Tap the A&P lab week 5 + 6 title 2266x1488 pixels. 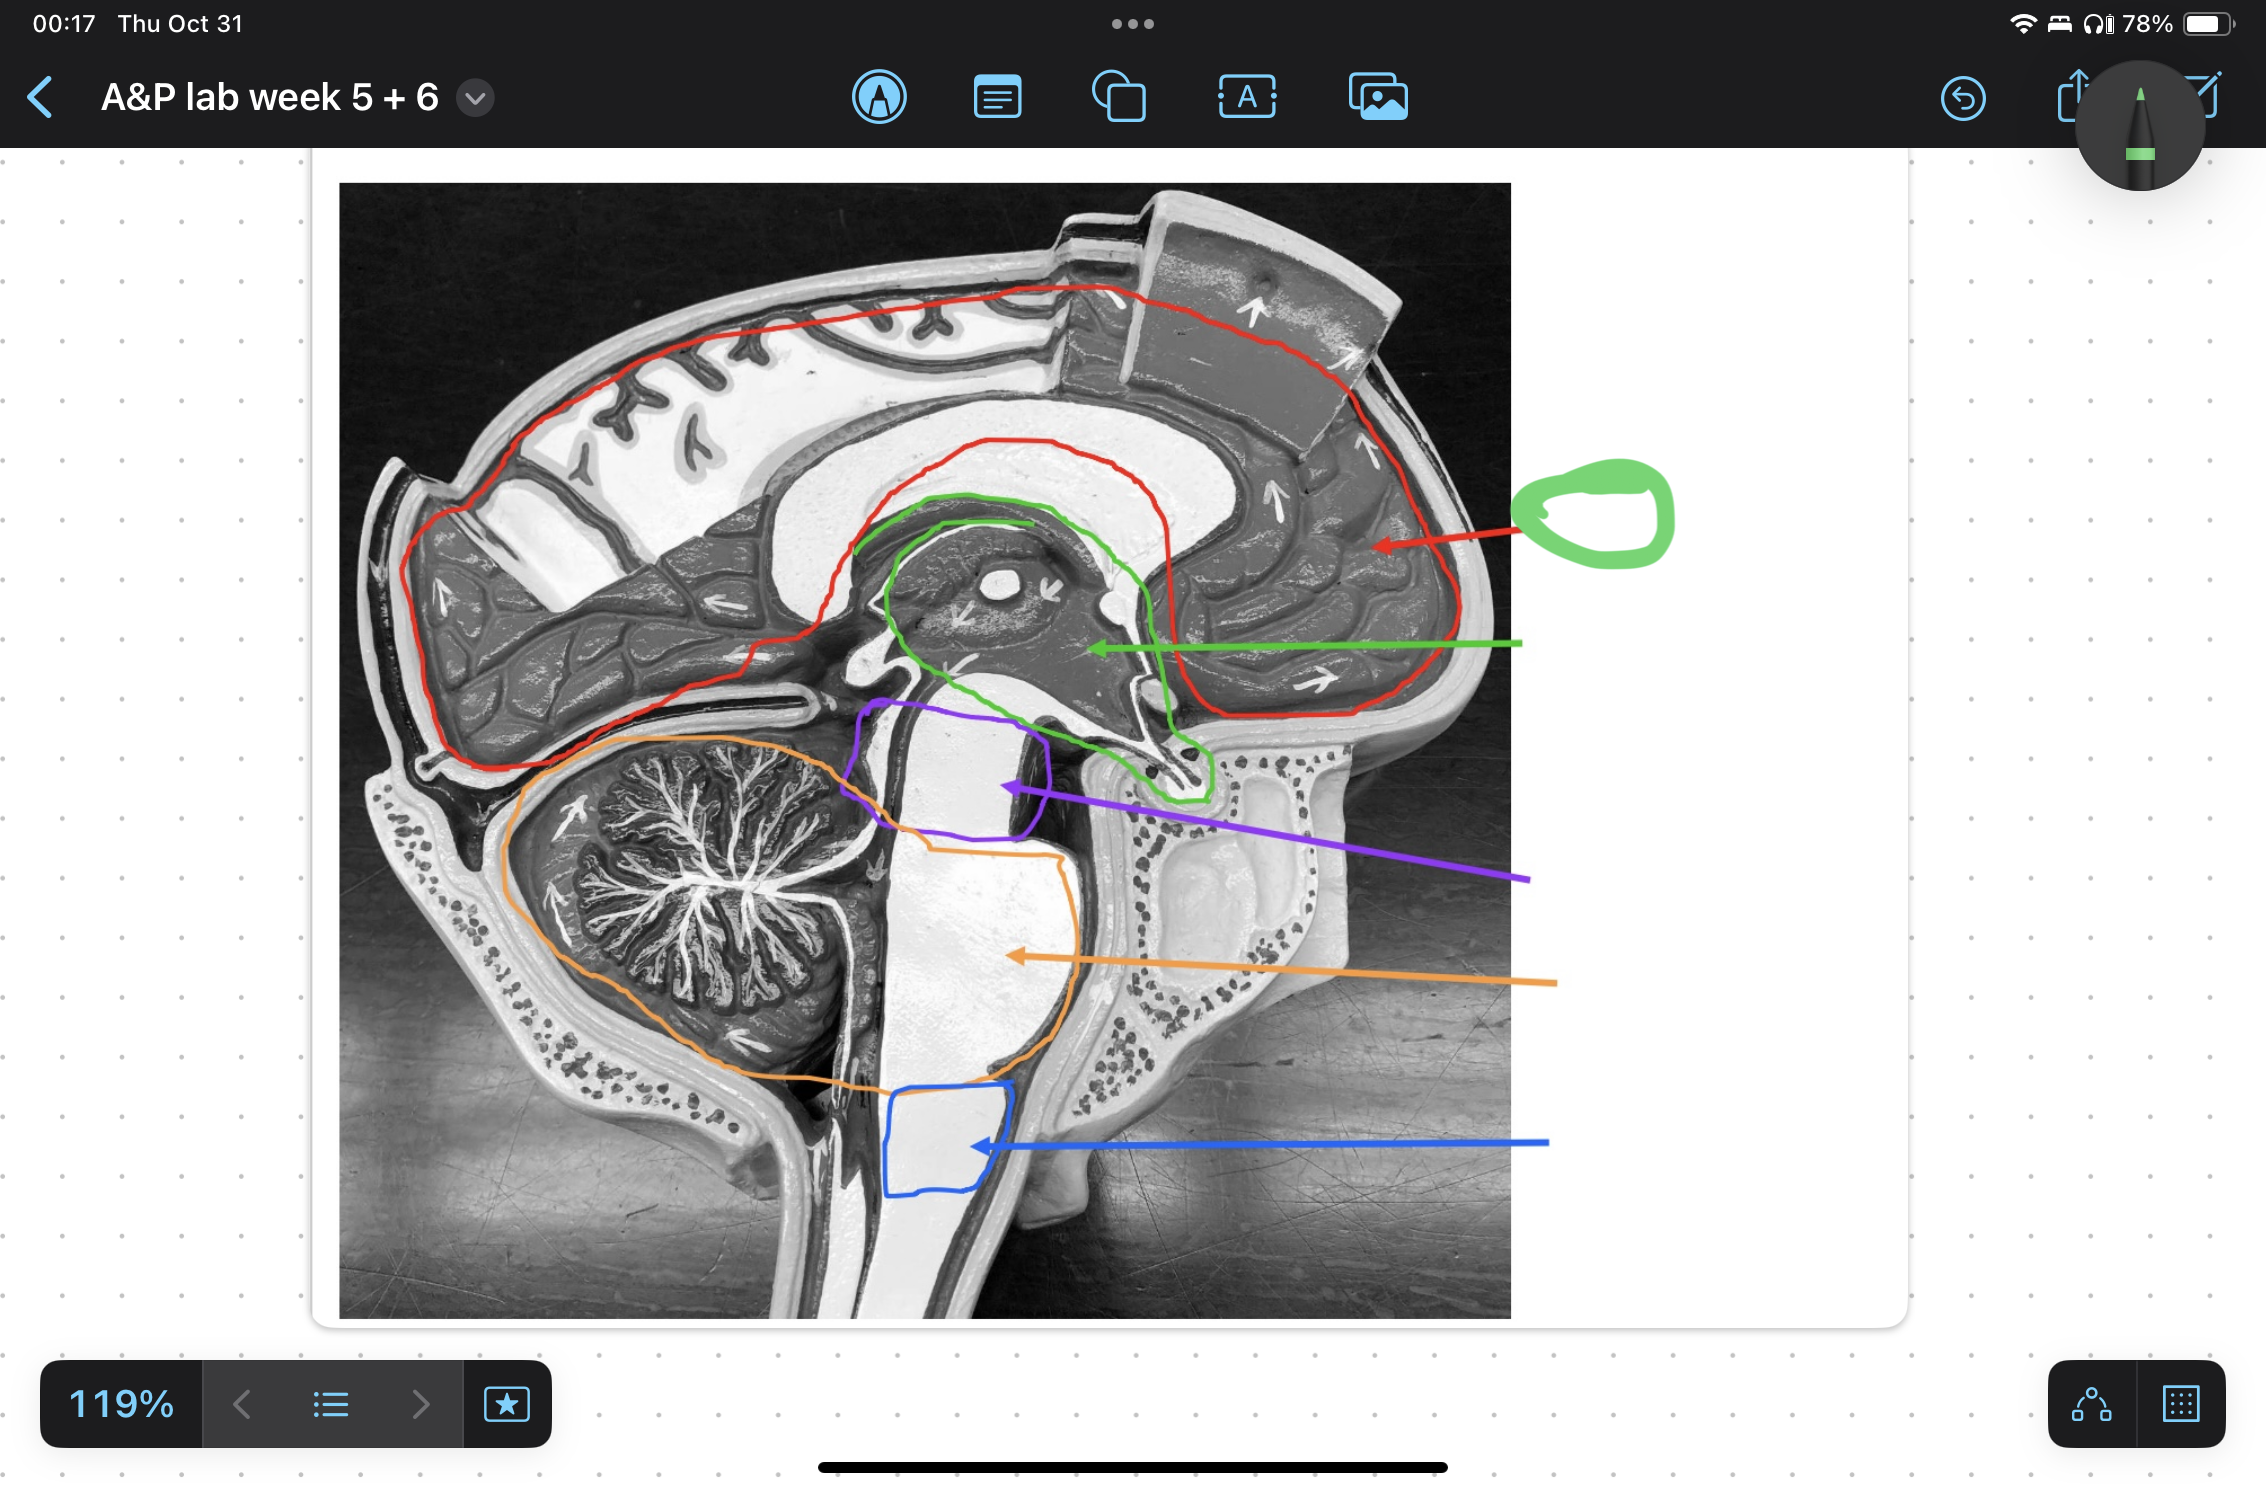tap(270, 98)
